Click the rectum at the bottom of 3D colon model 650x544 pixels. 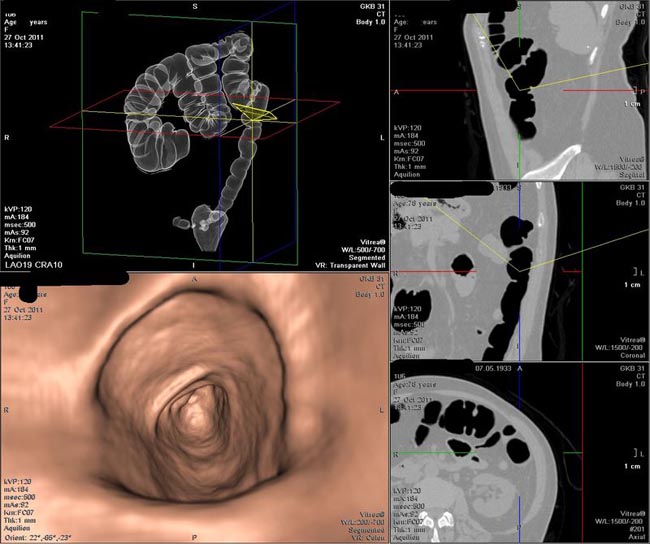click(206, 228)
